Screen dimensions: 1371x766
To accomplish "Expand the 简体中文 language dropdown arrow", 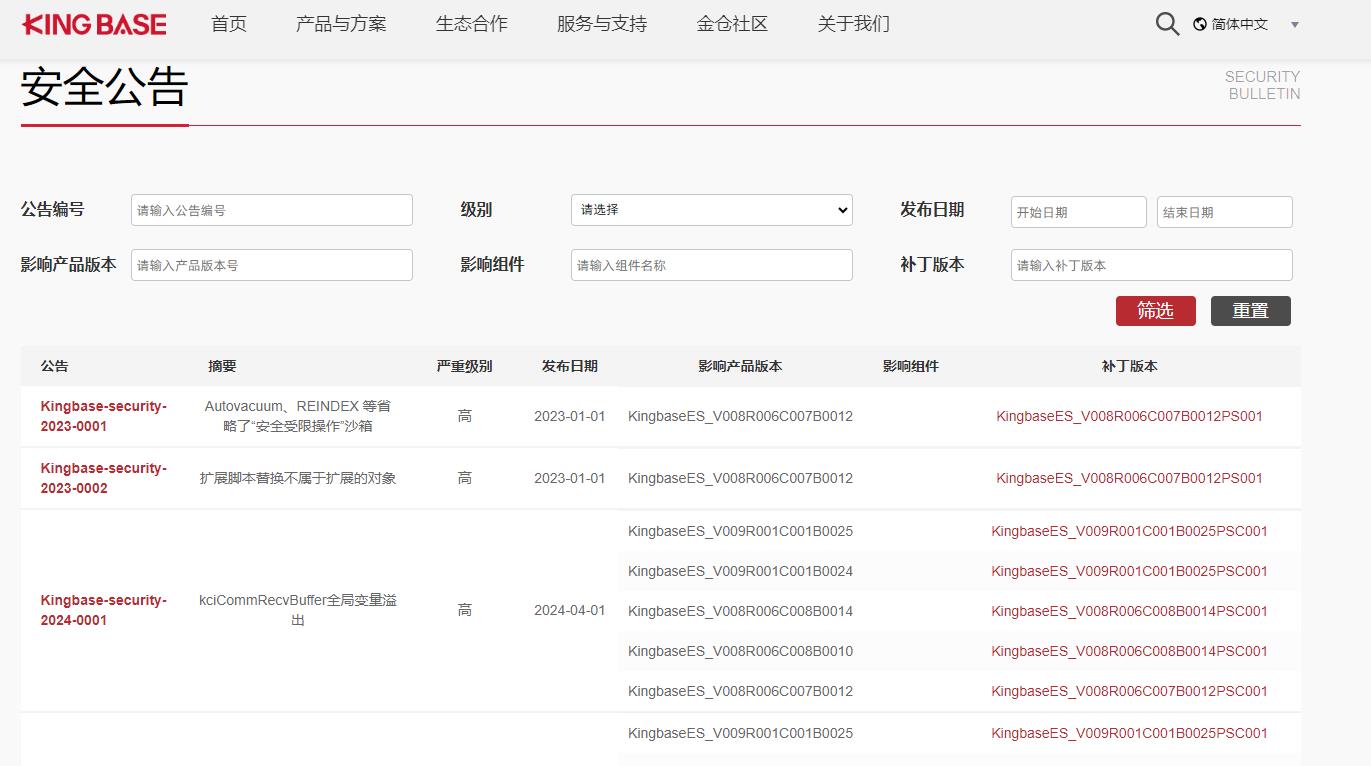I will [x=1295, y=25].
